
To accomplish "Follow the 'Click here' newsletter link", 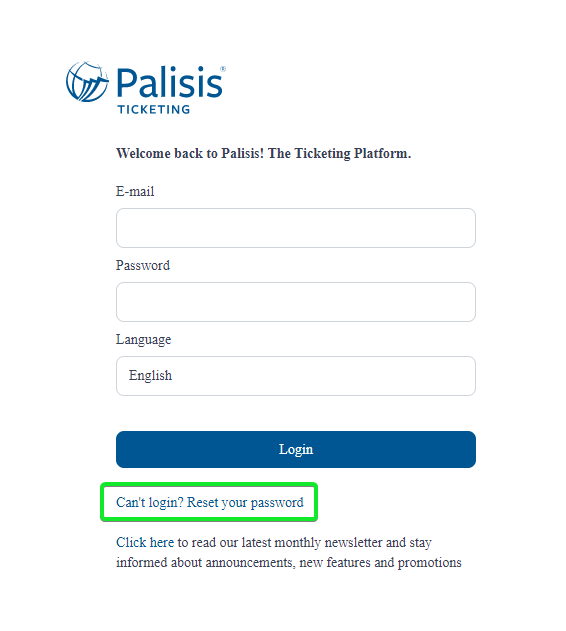I will (145, 542).
